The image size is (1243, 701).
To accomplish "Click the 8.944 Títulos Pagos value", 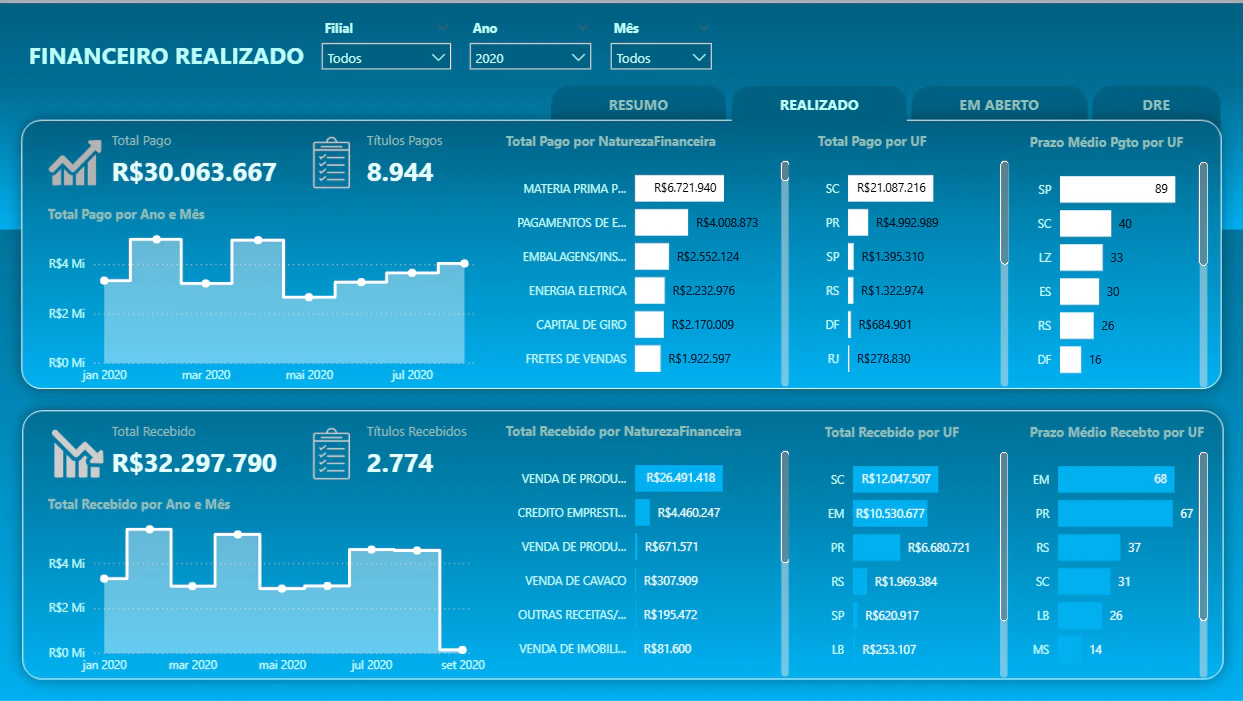I will [x=400, y=172].
